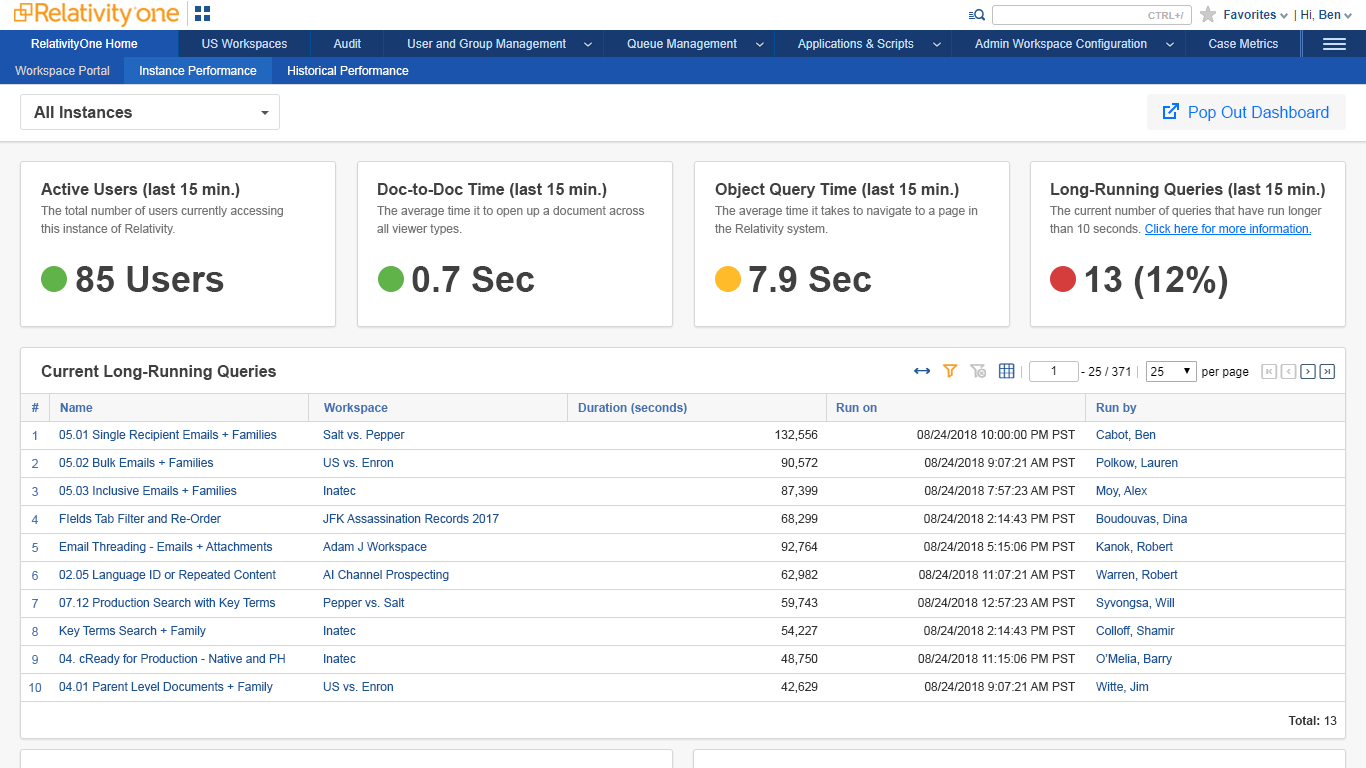
Task: Open JFK Assassination Records 2017 workspace
Action: (x=411, y=519)
